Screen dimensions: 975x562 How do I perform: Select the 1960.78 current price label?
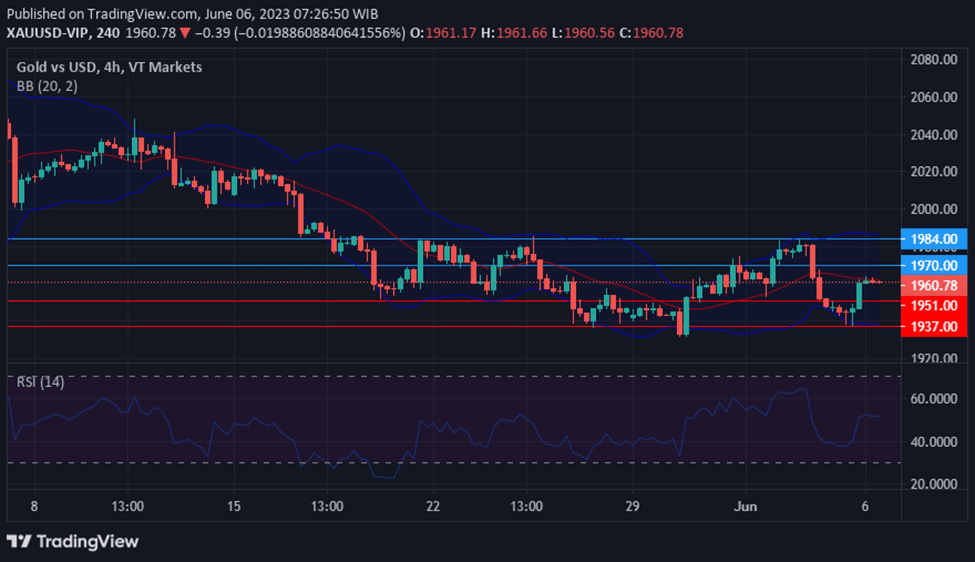click(933, 285)
